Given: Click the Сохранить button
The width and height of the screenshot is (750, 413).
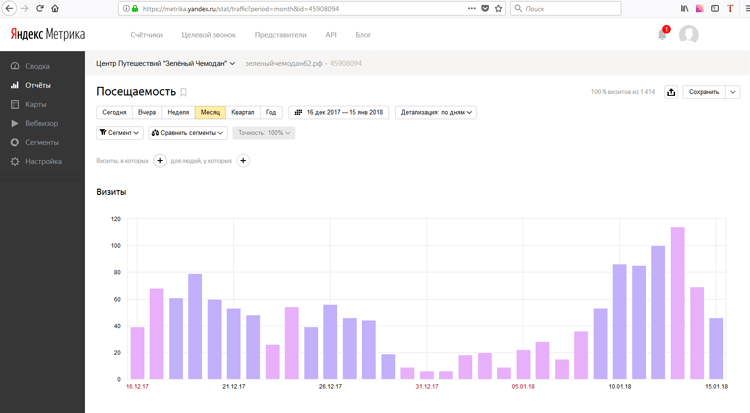Looking at the screenshot, I should [704, 92].
